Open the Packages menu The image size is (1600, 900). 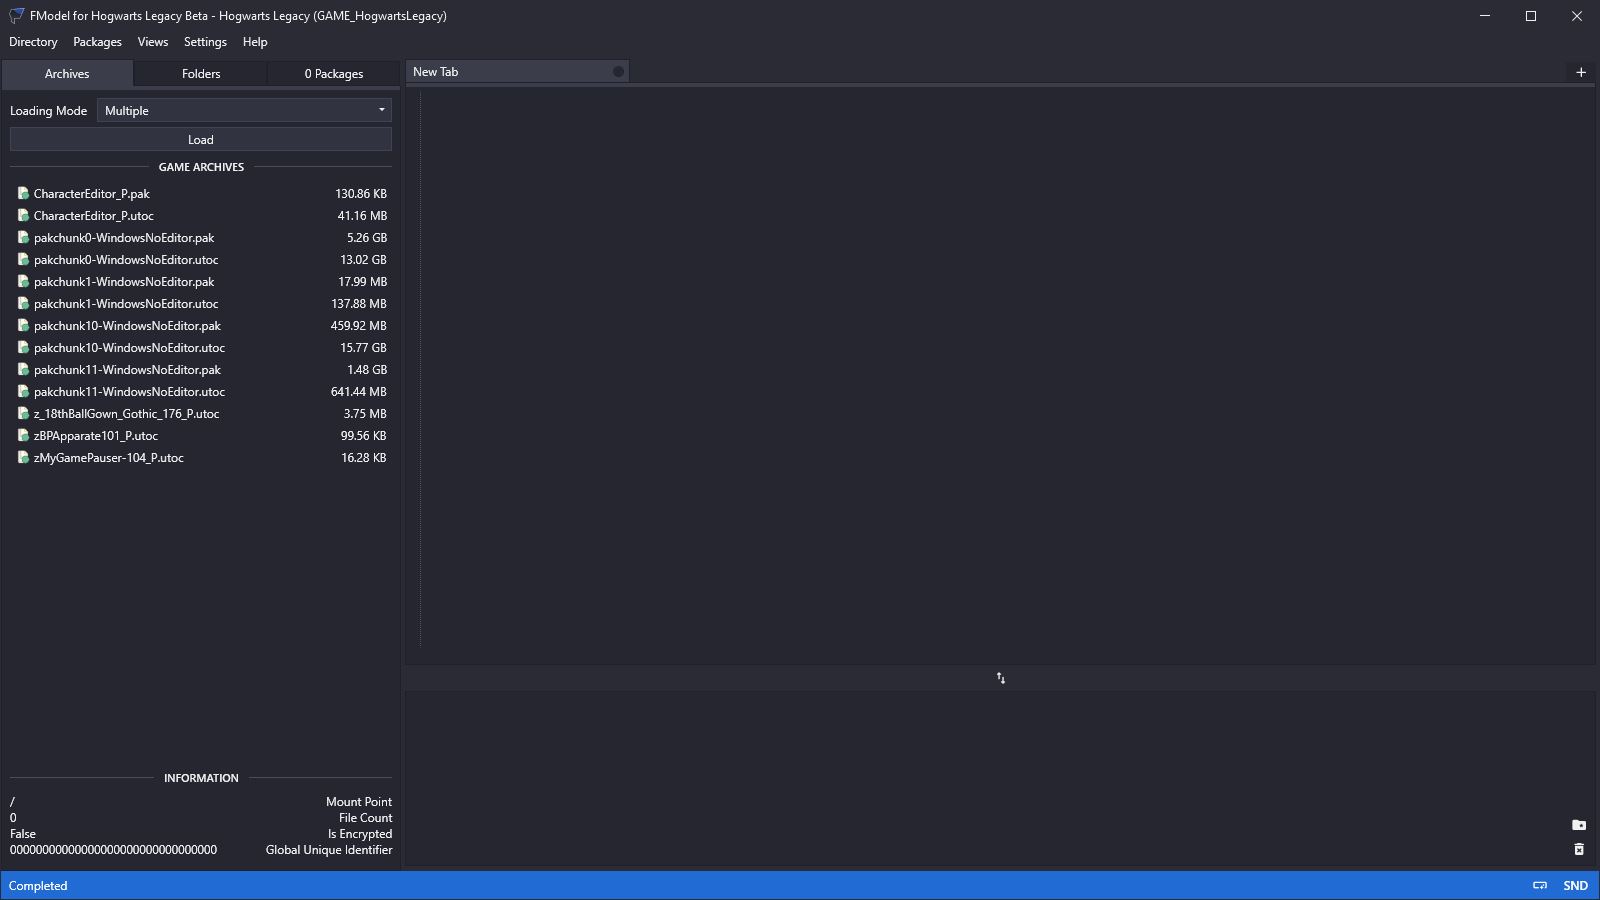point(97,42)
